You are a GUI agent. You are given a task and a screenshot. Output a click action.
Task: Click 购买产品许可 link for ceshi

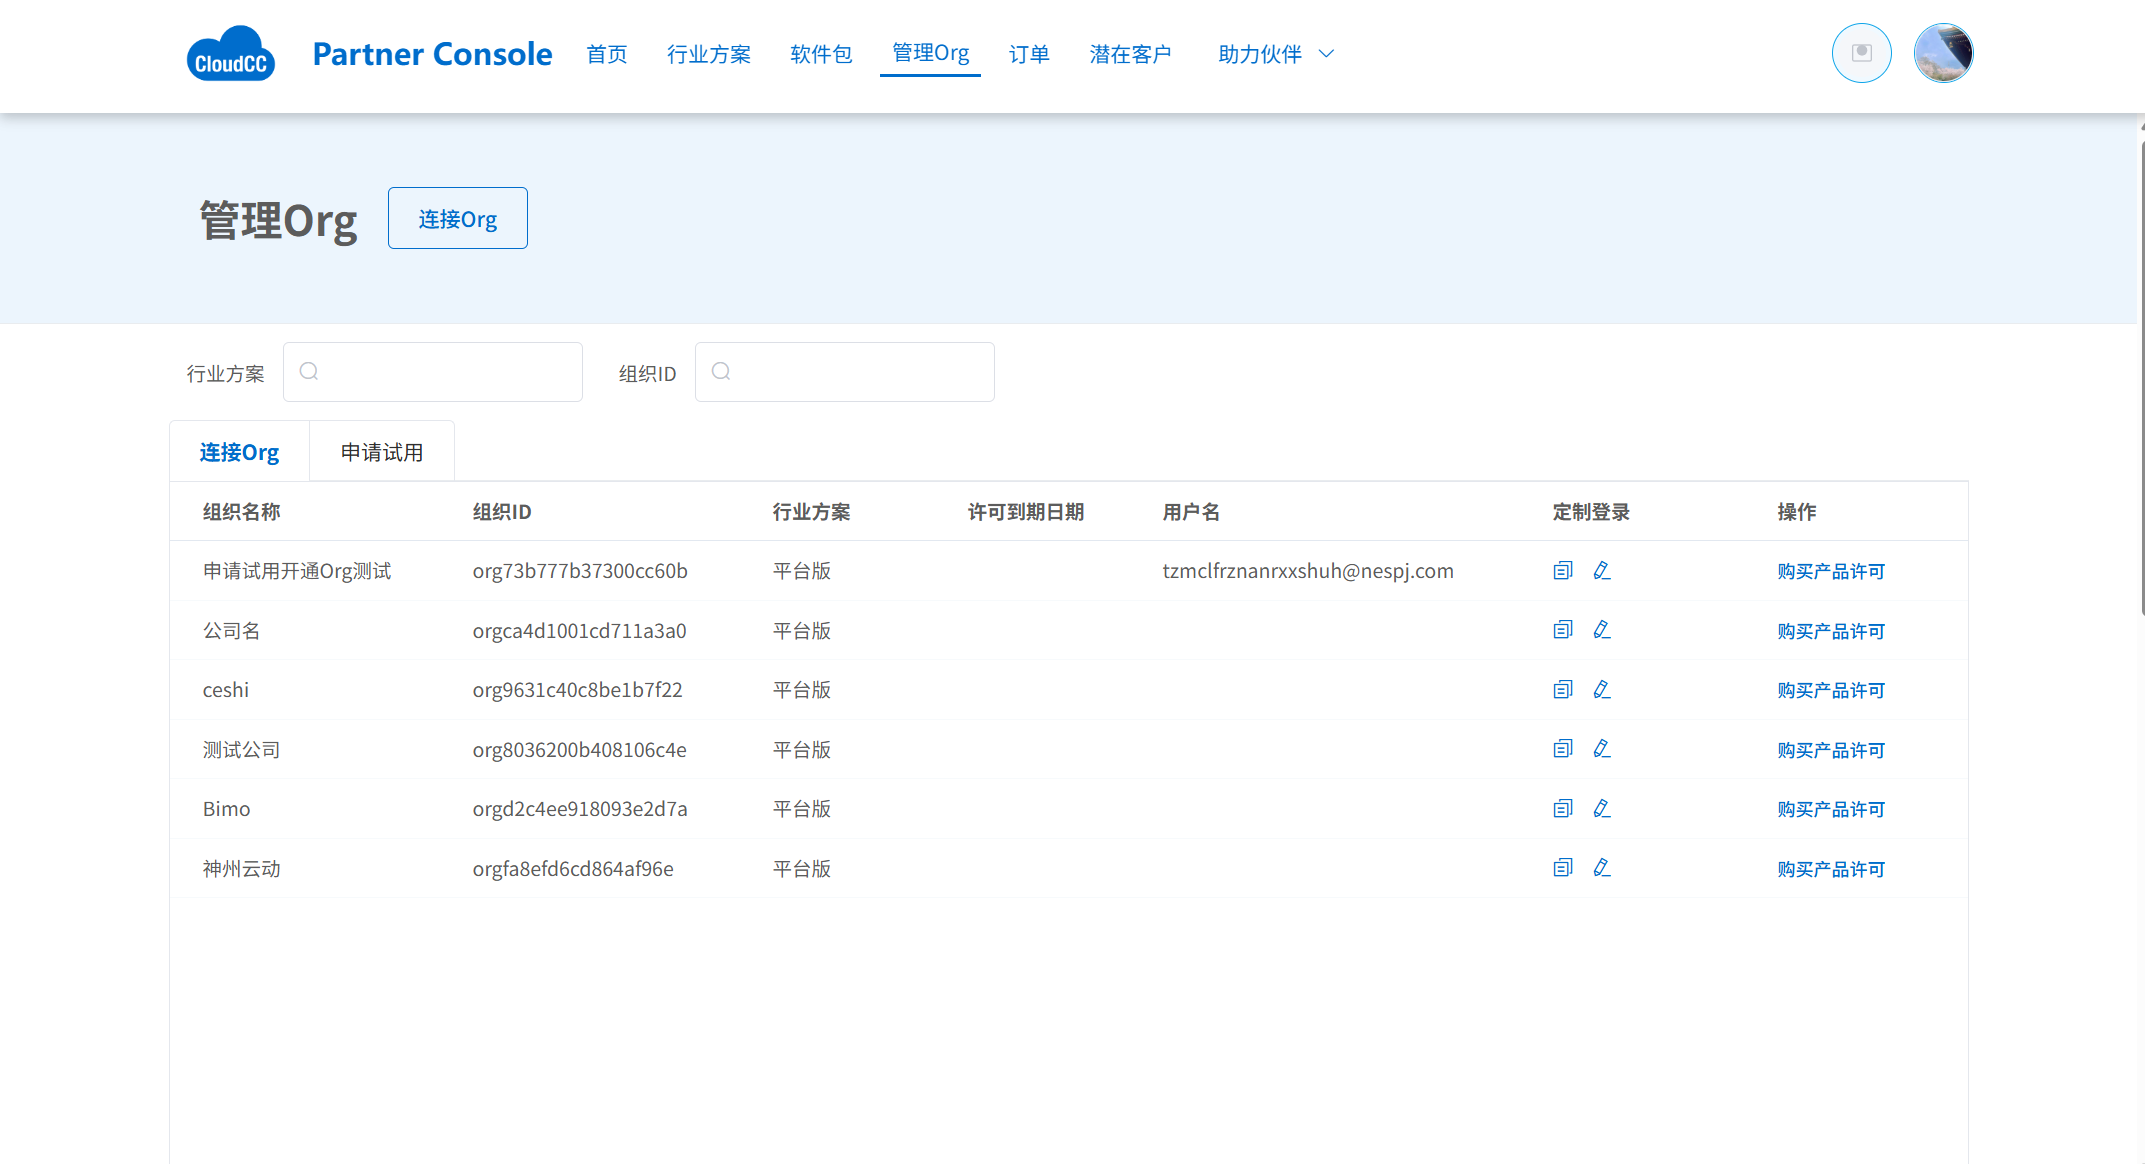[x=1830, y=690]
